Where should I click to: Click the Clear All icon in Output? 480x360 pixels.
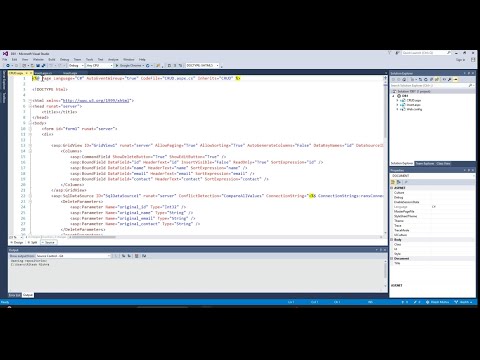(137, 256)
